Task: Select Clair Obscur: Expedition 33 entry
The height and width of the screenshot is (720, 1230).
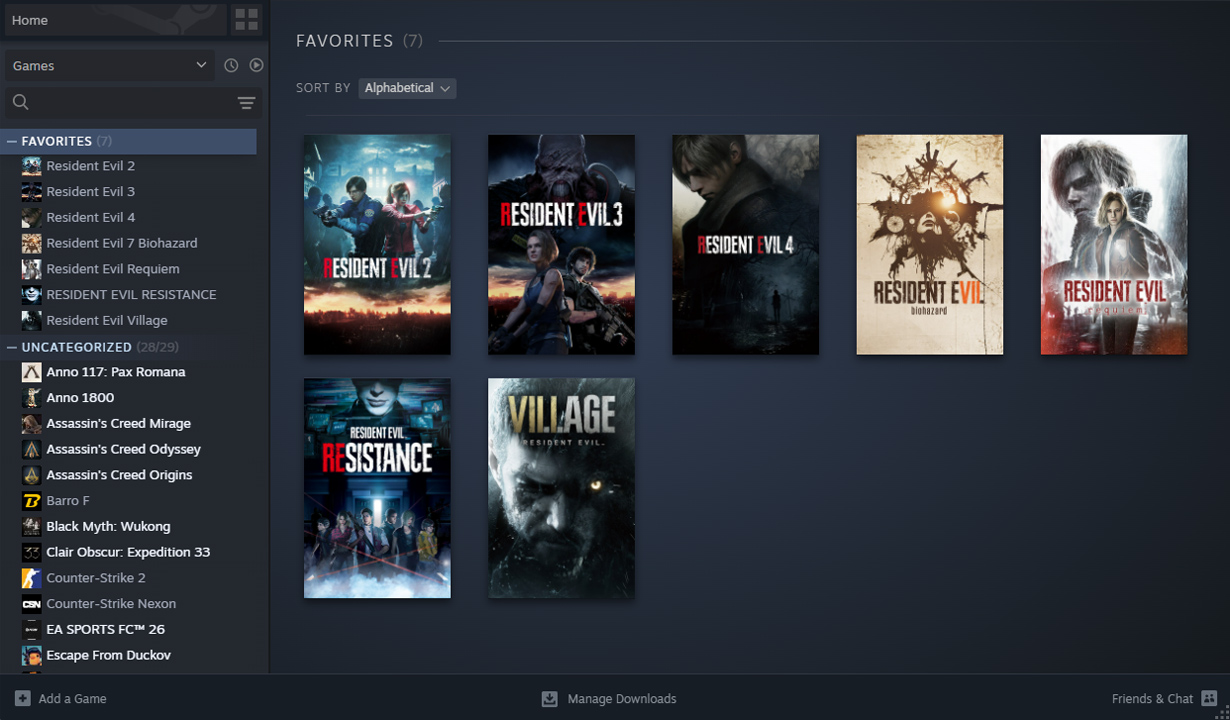Action: click(x=127, y=552)
